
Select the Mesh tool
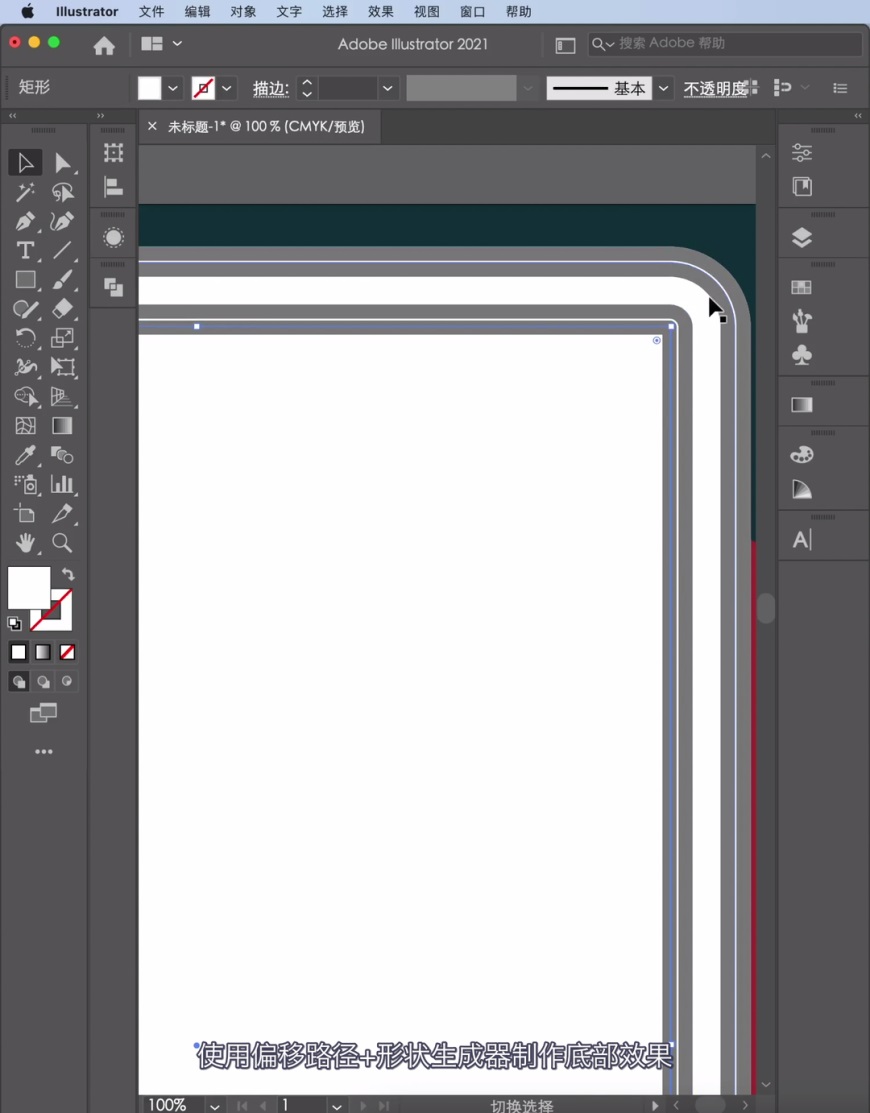pyautogui.click(x=26, y=425)
